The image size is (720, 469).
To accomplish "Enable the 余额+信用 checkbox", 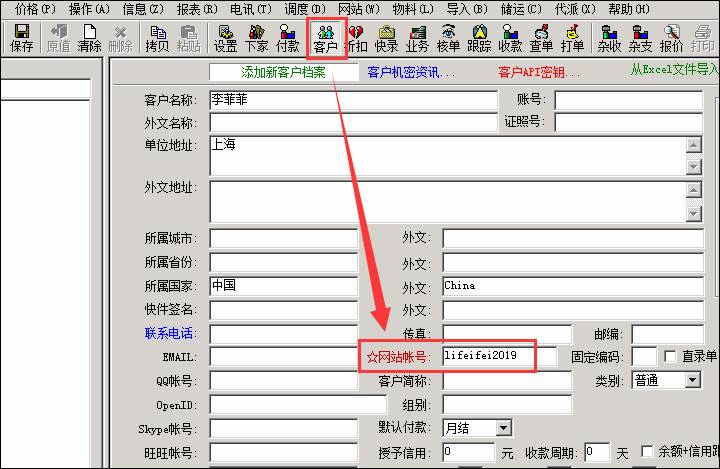I will tap(647, 452).
